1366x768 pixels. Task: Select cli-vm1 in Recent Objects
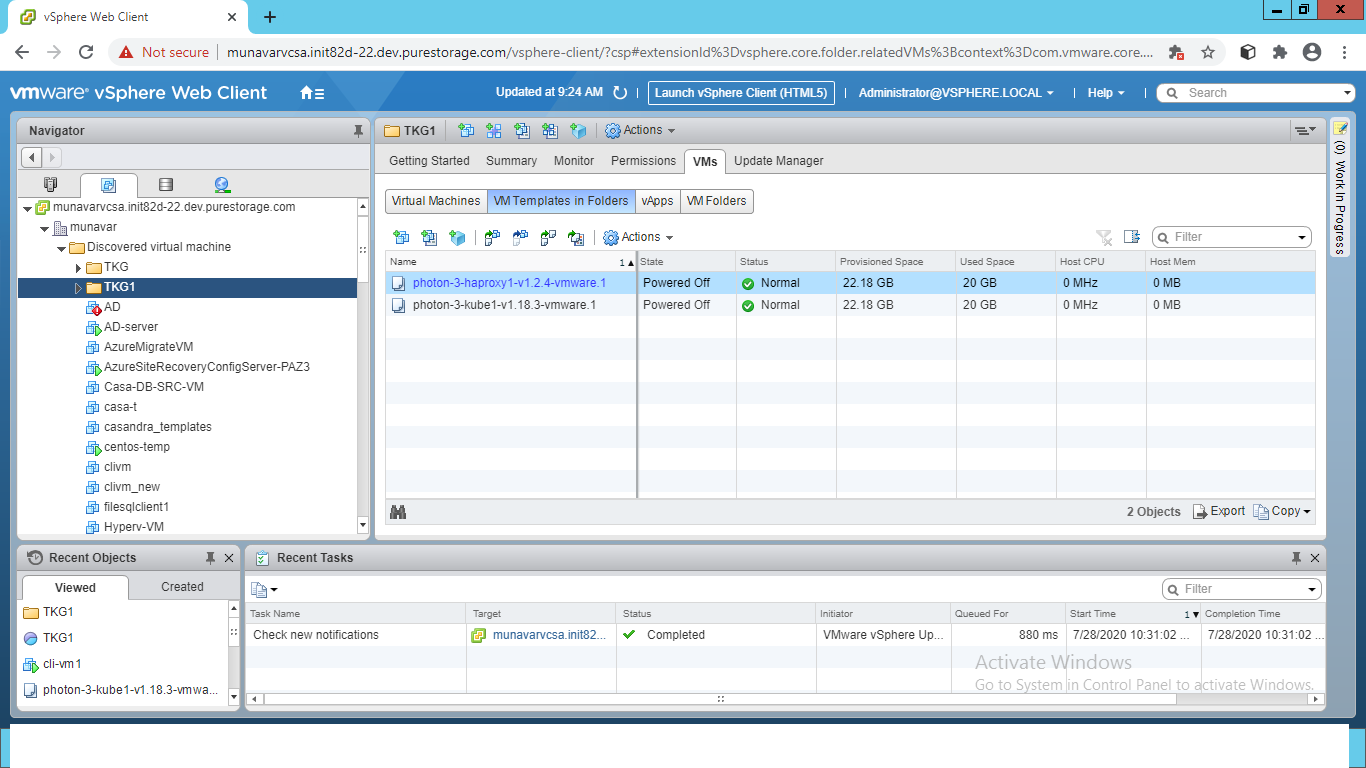62,664
